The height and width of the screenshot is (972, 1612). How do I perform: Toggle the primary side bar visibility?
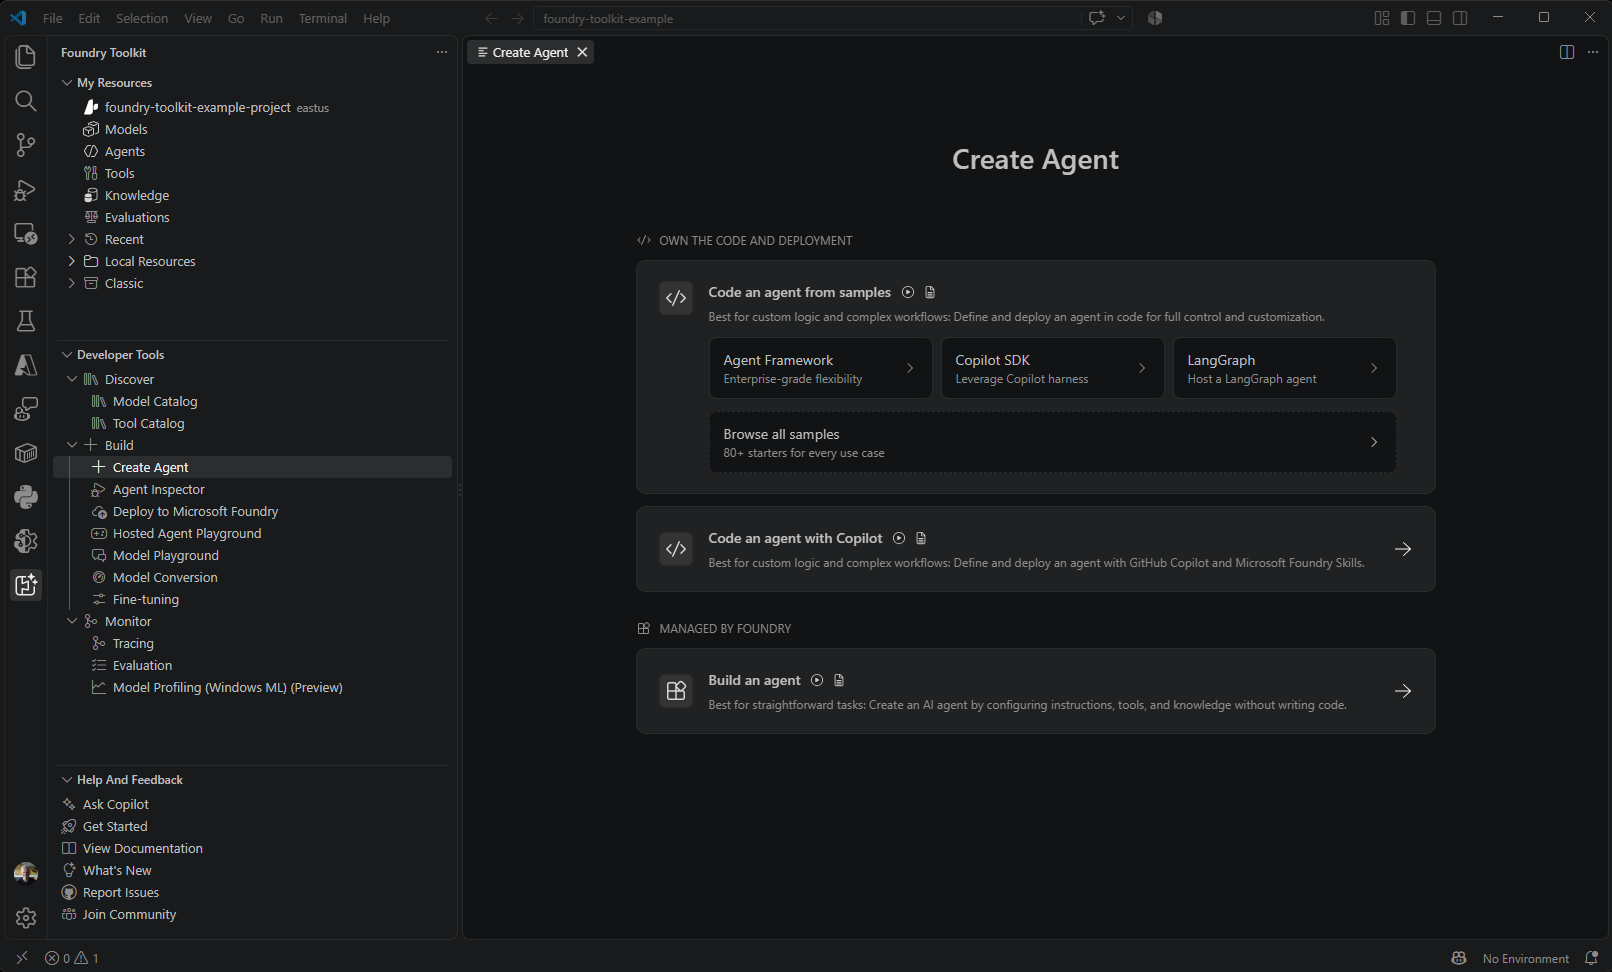1408,18
